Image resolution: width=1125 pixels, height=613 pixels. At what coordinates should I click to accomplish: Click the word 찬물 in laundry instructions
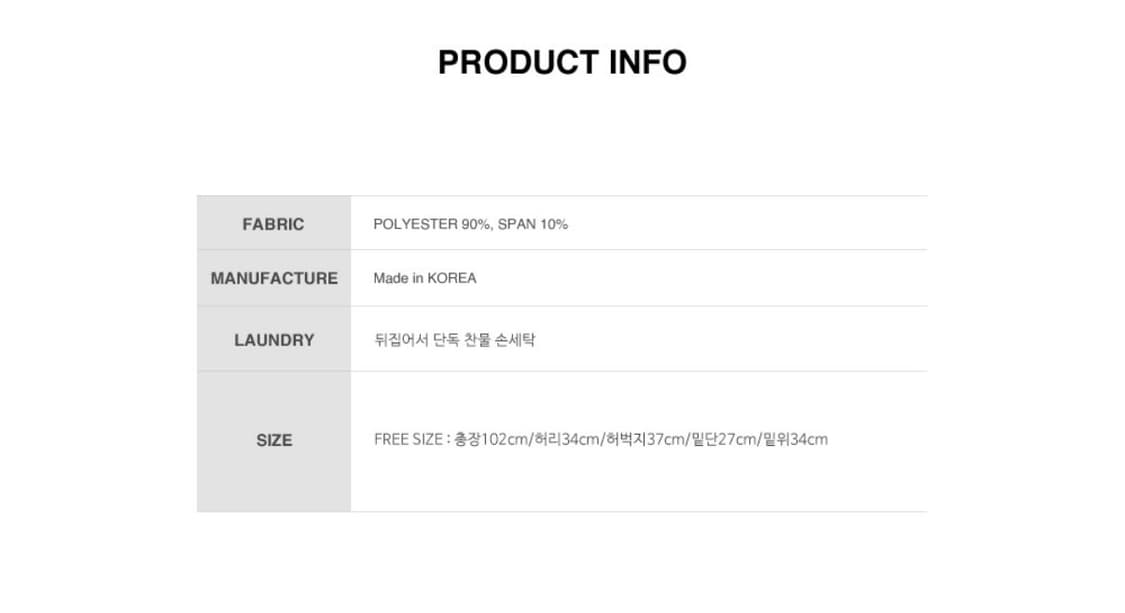pyautogui.click(x=480, y=340)
